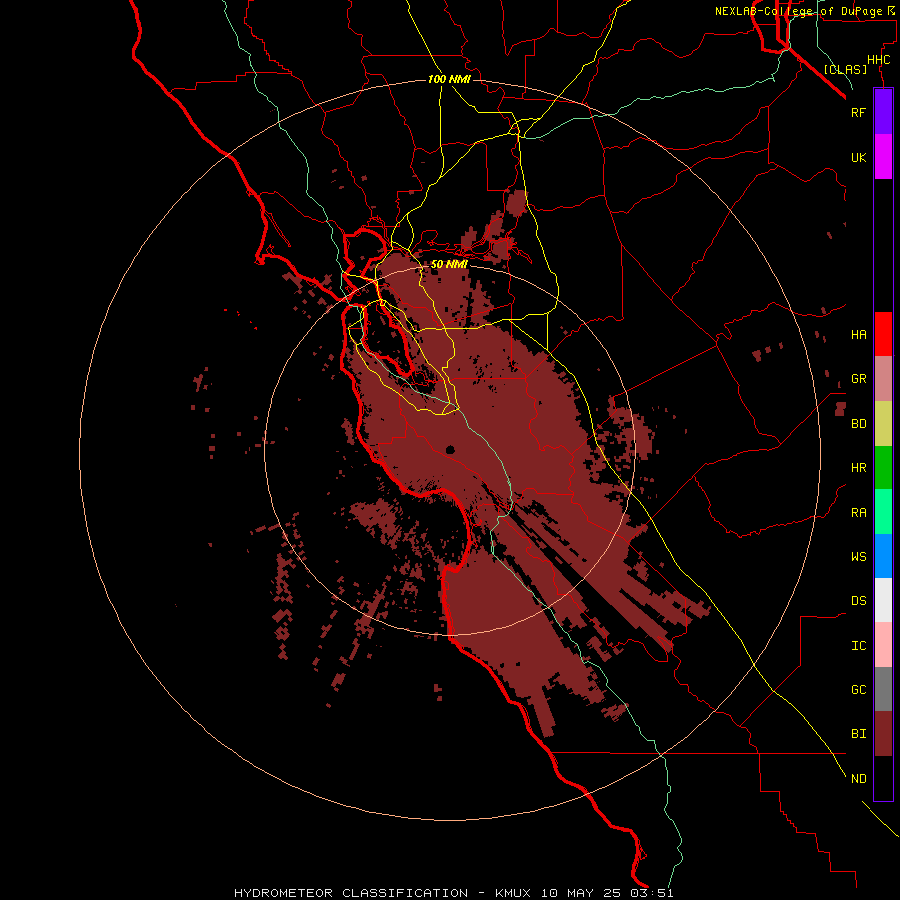Click the dark red BI legend swatch
900x900 pixels.
point(883,734)
